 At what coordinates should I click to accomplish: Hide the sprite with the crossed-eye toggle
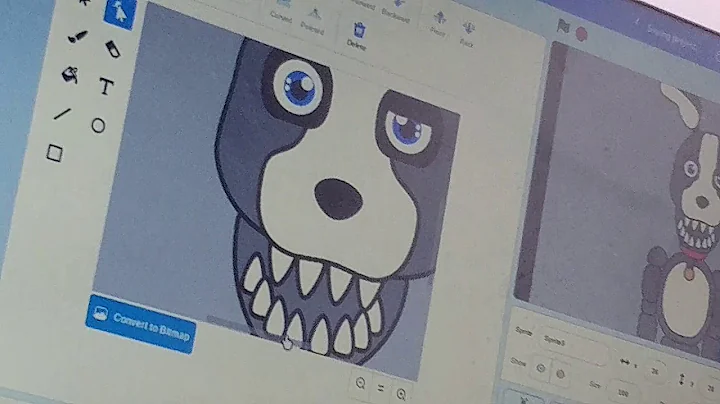[x=560, y=374]
